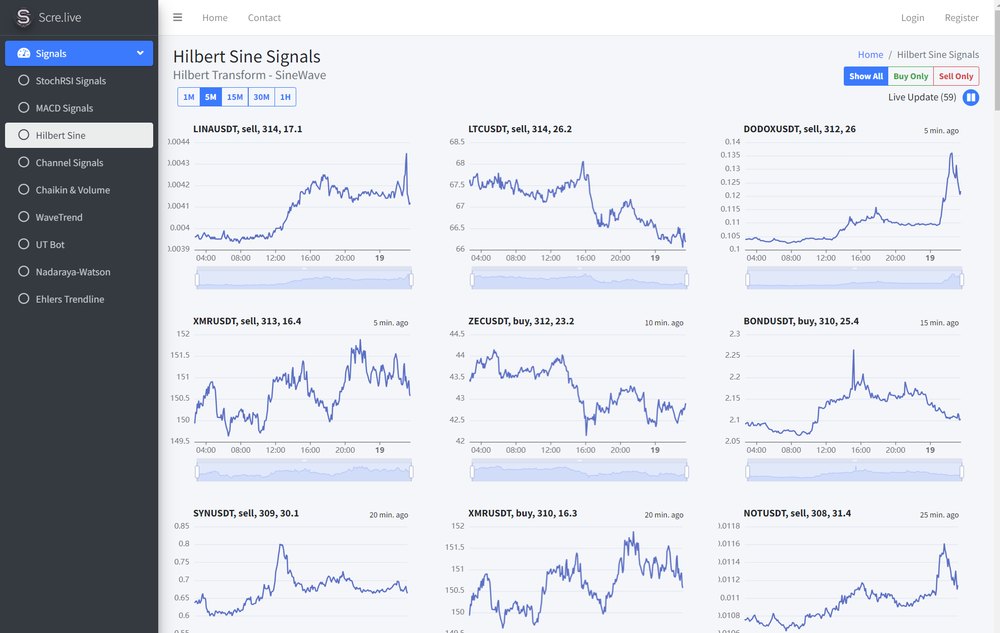1000x633 pixels.
Task: Click circle icon beside StochRSI Signals
Action: 24,80
